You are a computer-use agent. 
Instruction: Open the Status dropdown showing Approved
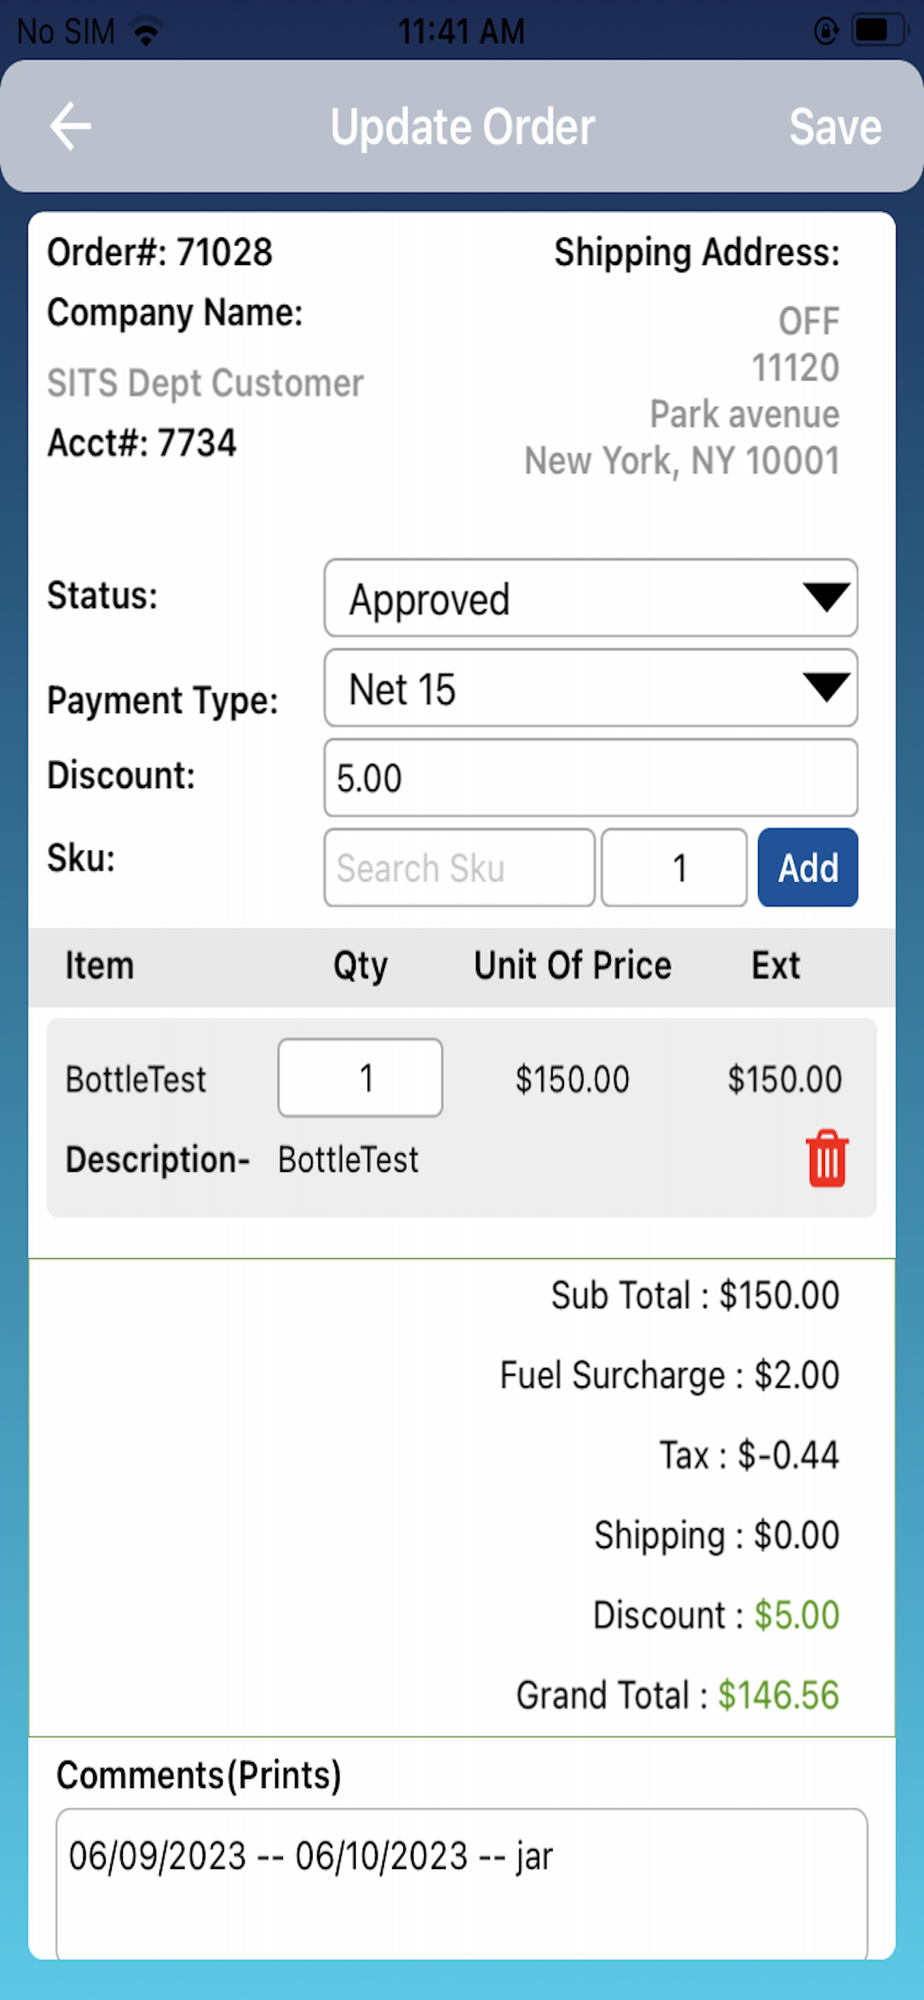pyautogui.click(x=590, y=599)
